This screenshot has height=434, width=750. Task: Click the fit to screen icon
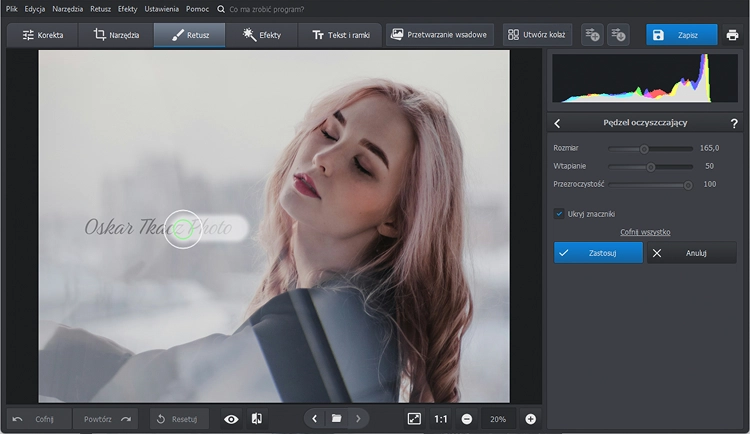tap(414, 419)
